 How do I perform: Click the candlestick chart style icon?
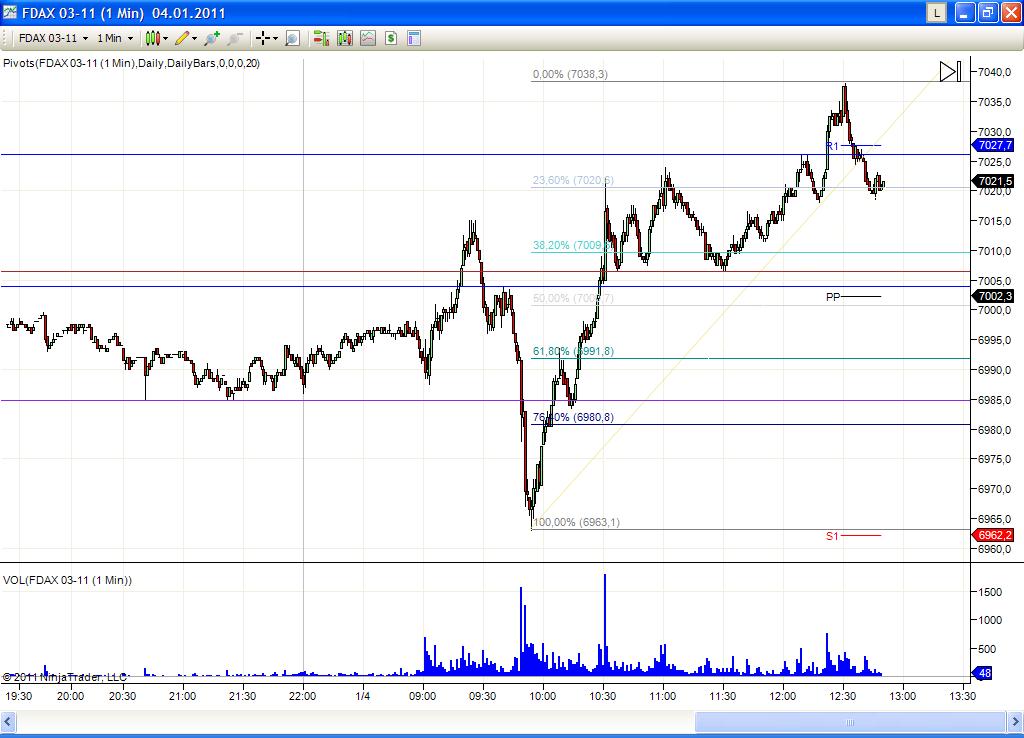click(155, 38)
